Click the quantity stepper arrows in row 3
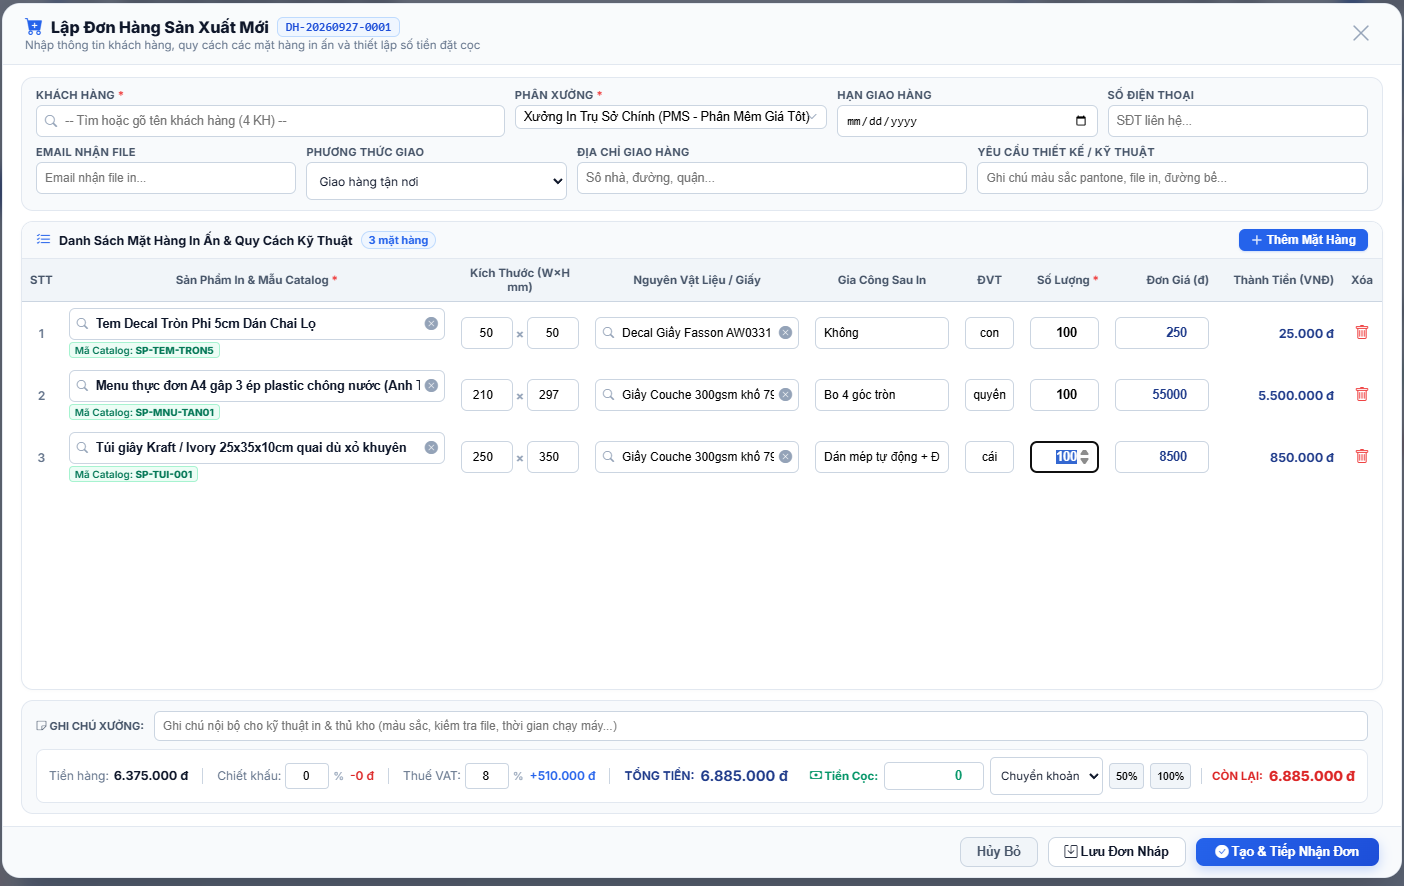 (1085, 457)
